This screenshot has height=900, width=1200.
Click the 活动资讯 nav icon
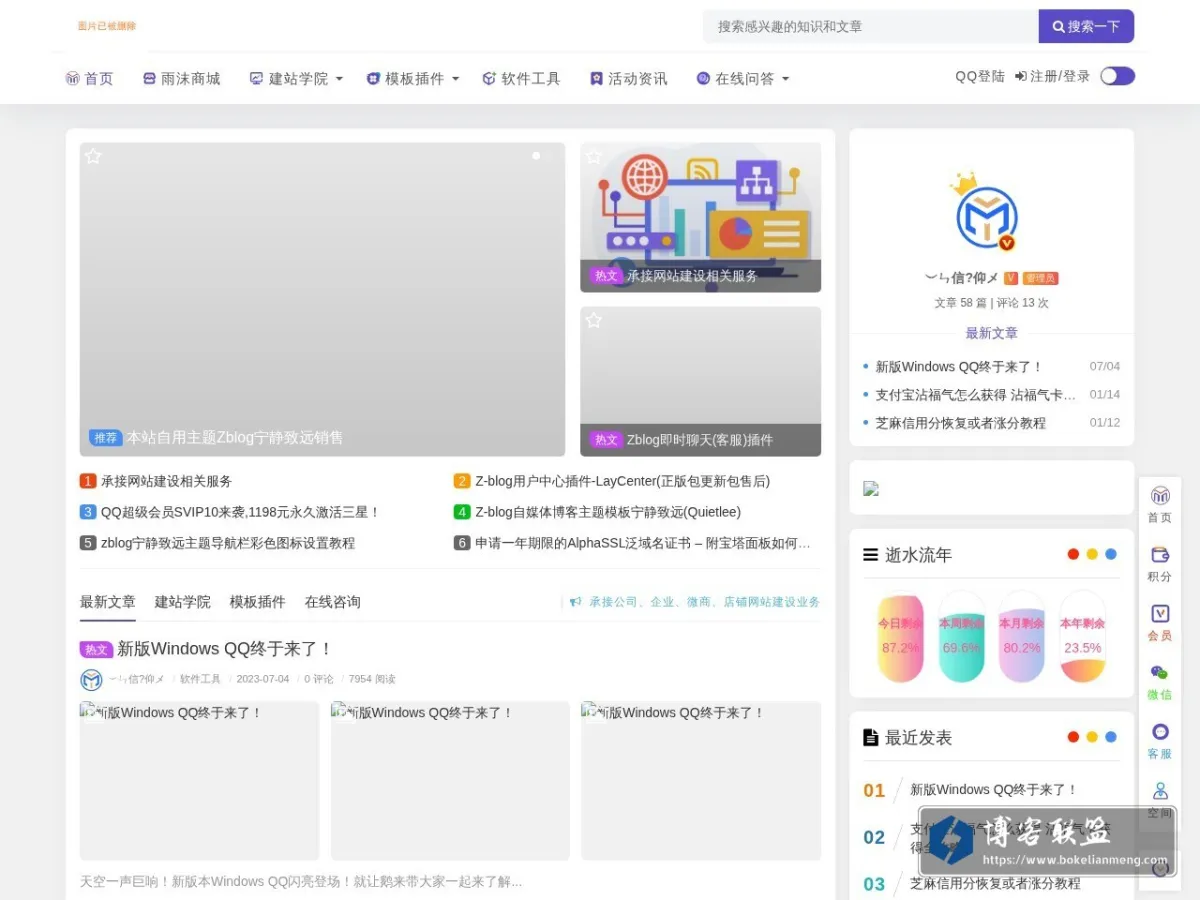596,78
